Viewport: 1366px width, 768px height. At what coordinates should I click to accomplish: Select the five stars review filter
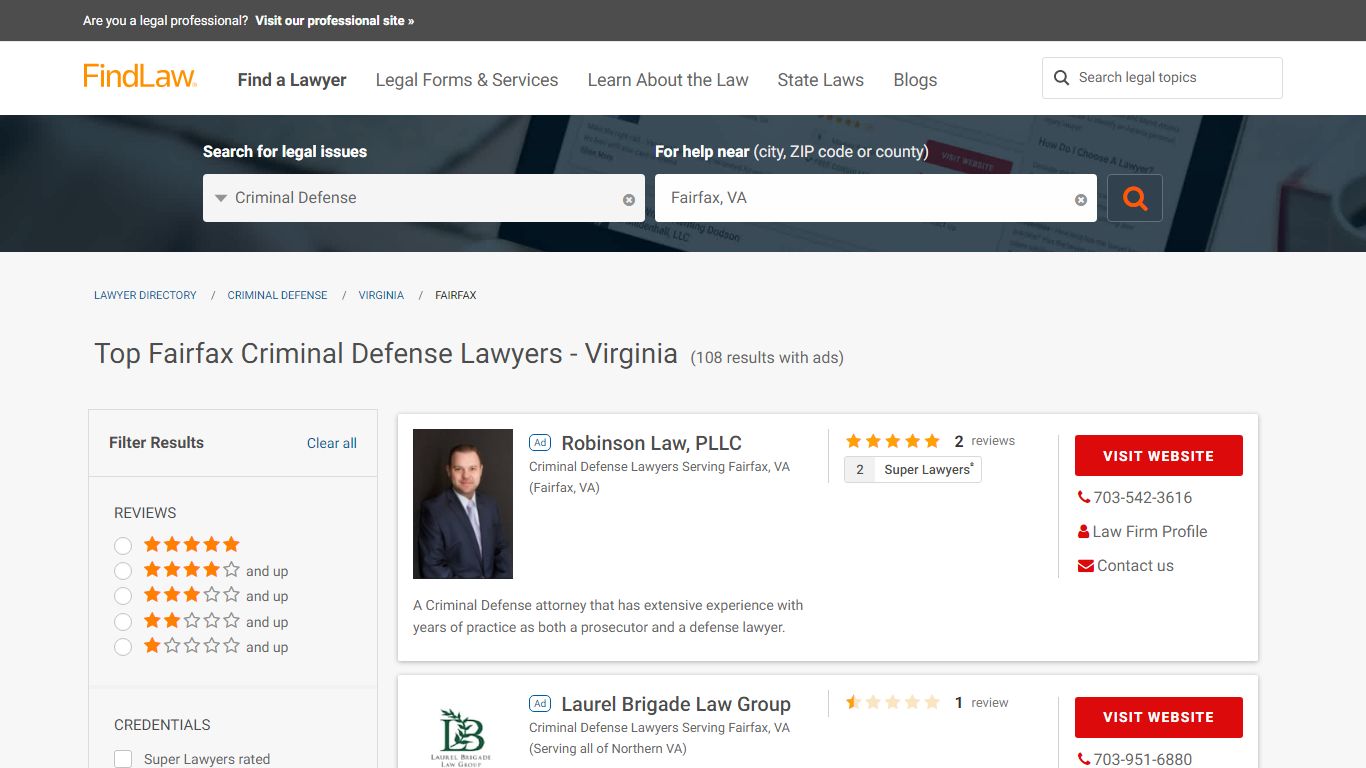point(123,546)
